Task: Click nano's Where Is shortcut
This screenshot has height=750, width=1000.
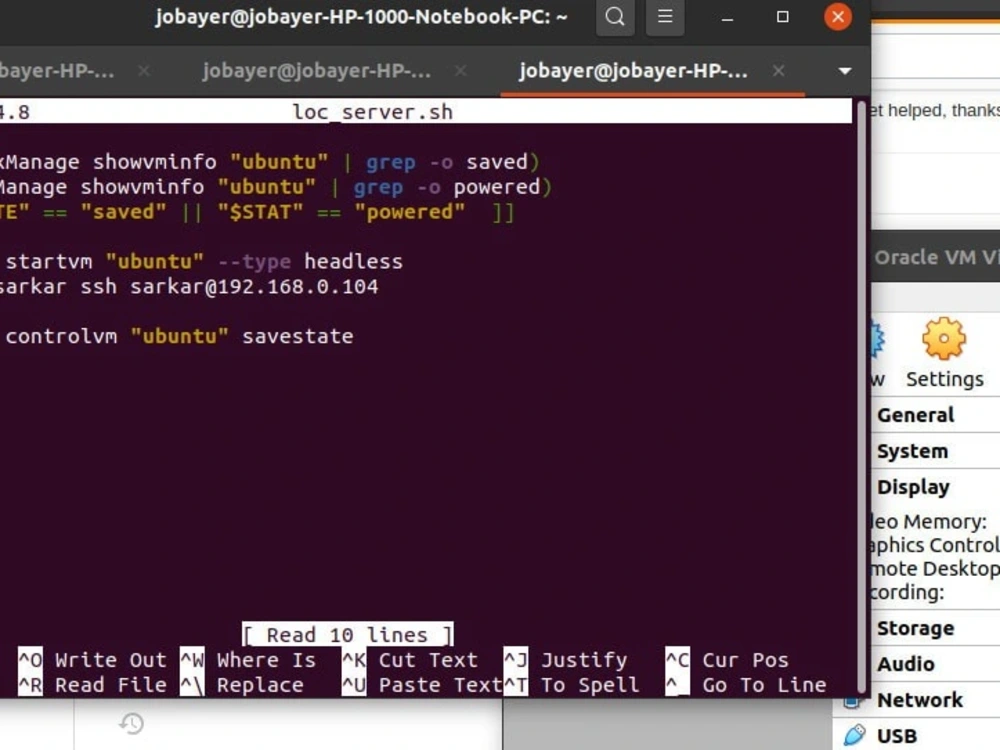Action: tap(267, 660)
